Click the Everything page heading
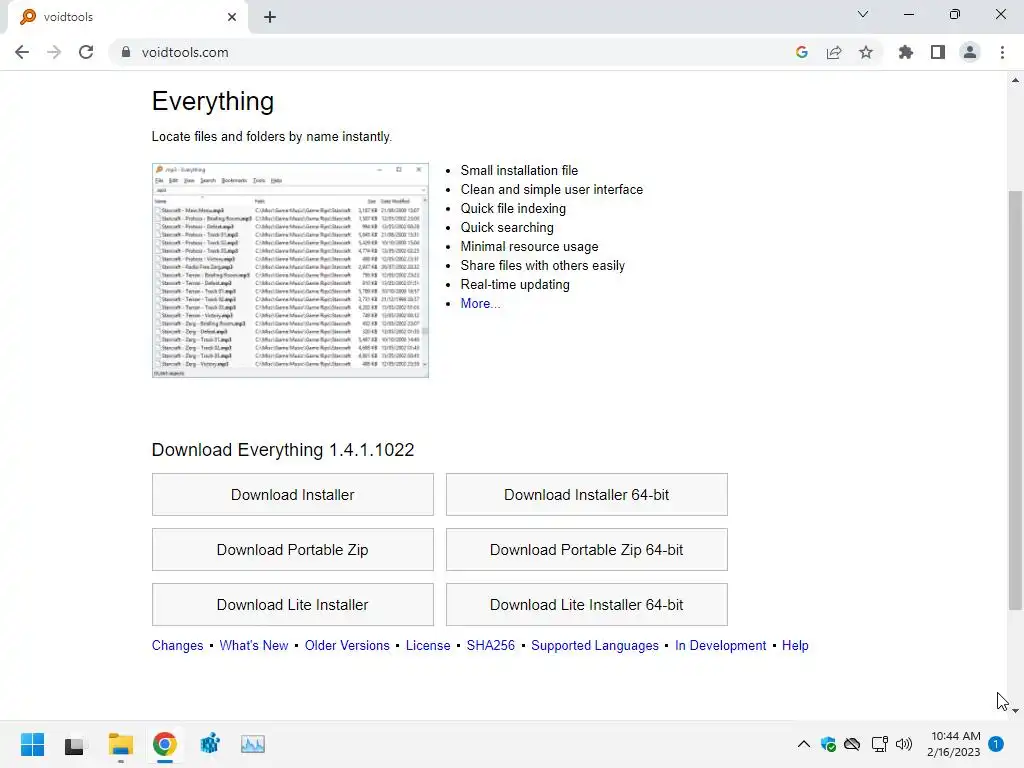Screen dimensions: 1024x768 click(213, 101)
